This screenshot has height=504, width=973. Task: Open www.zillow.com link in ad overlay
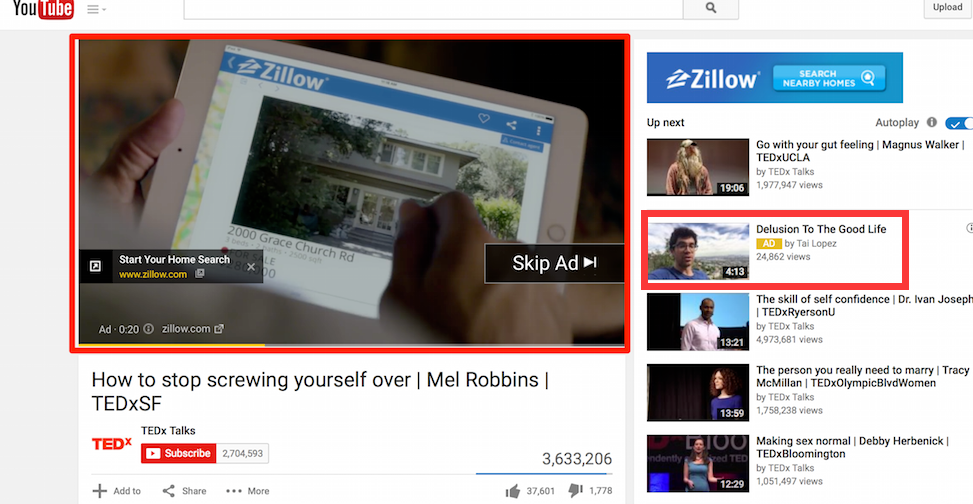pyautogui.click(x=153, y=274)
